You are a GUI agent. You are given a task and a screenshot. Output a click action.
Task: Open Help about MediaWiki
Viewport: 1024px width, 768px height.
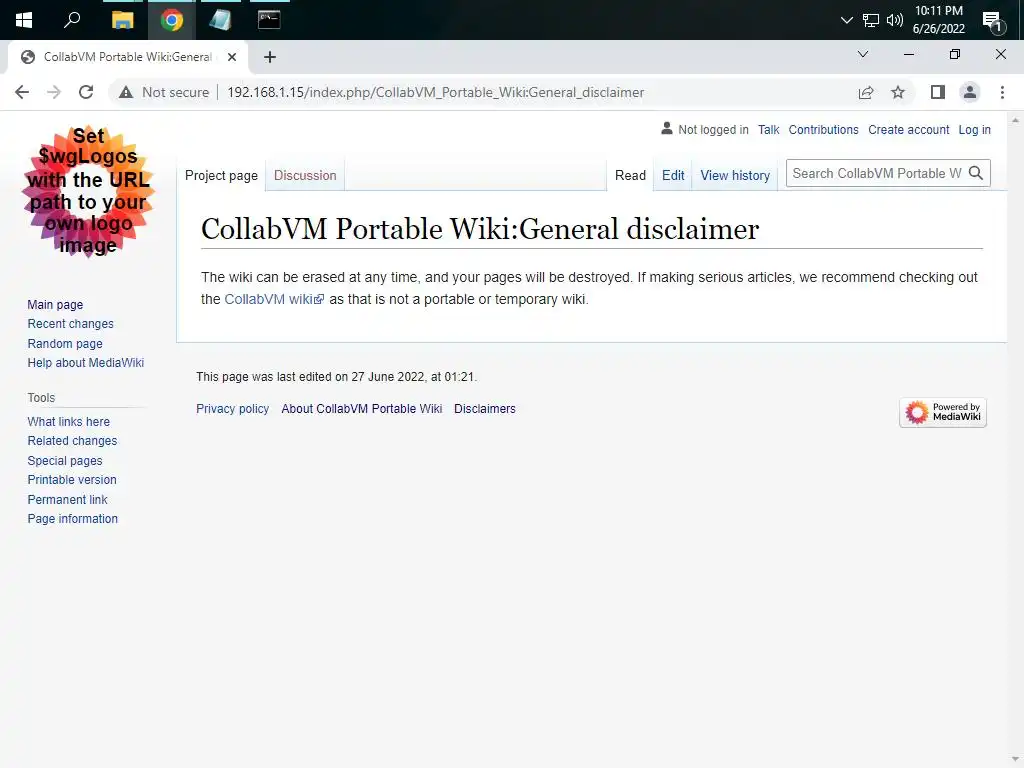(x=86, y=363)
